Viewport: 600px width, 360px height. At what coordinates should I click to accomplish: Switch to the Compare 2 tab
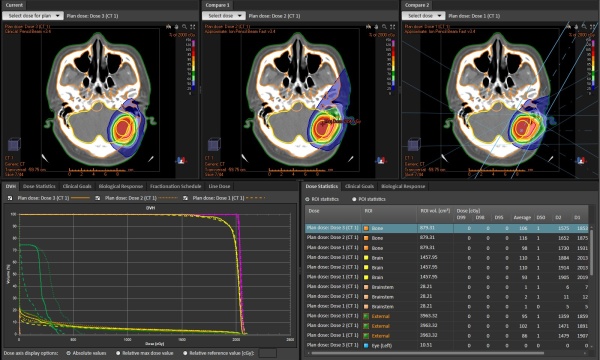point(417,5)
